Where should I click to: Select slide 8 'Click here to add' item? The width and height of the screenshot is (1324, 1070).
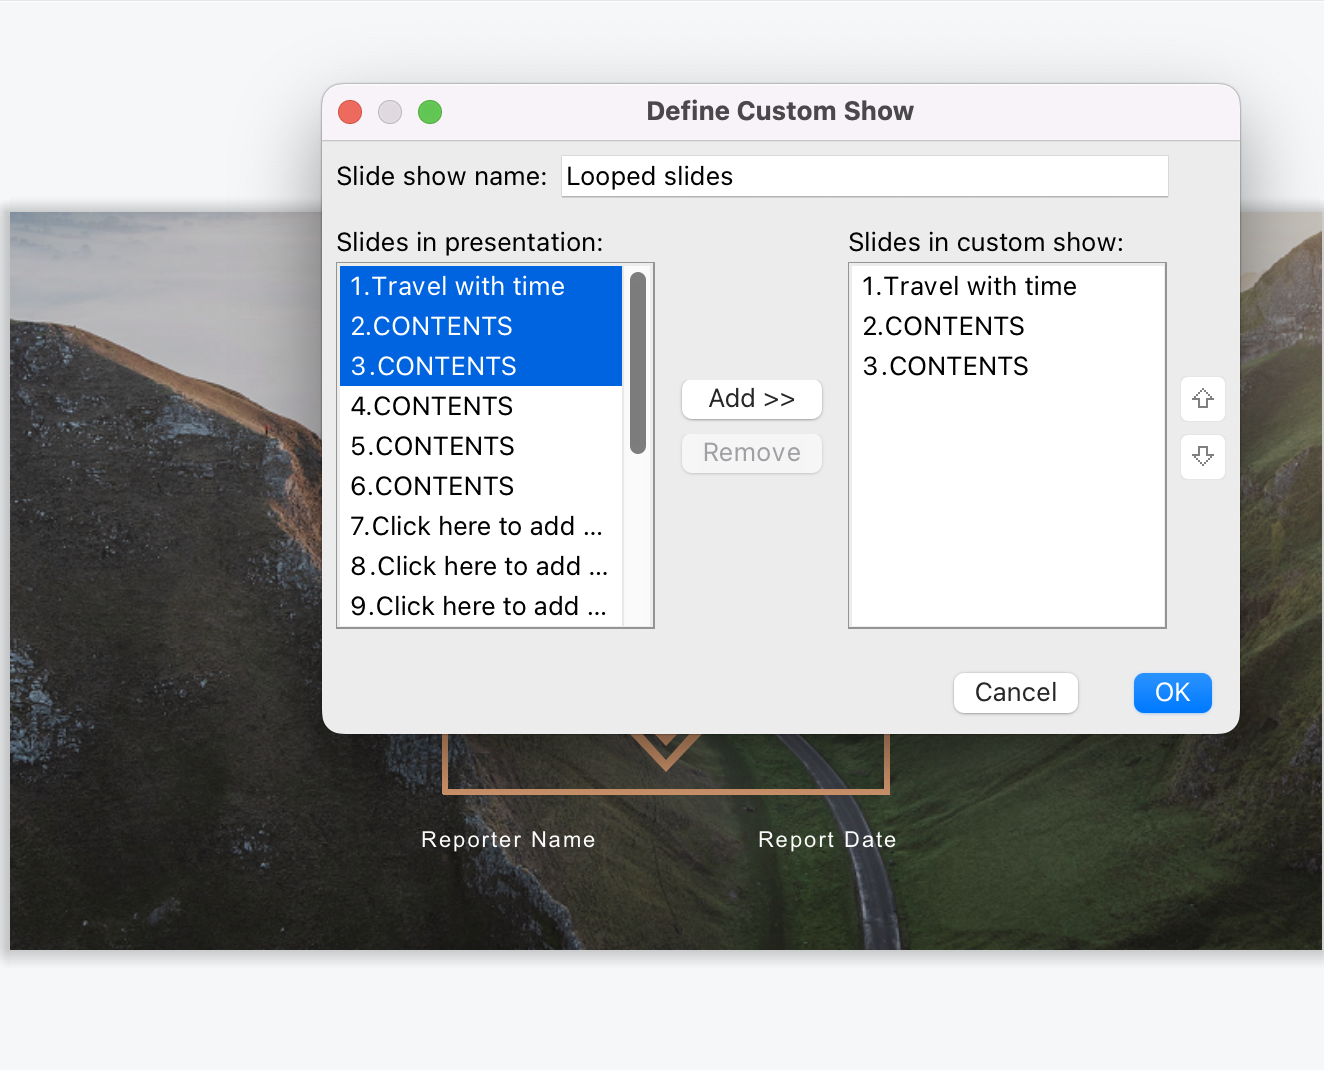[x=481, y=566]
